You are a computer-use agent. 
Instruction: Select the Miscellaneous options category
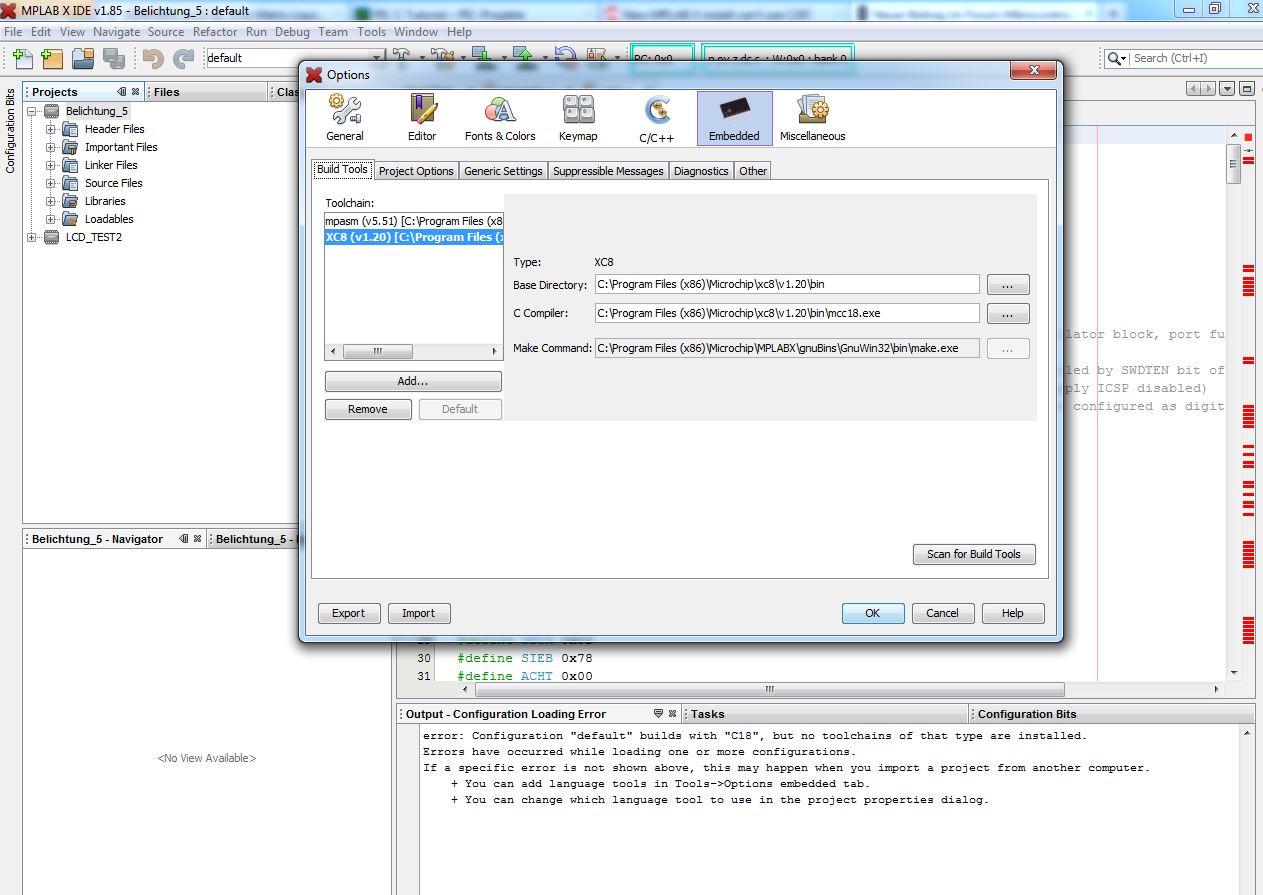pos(812,118)
